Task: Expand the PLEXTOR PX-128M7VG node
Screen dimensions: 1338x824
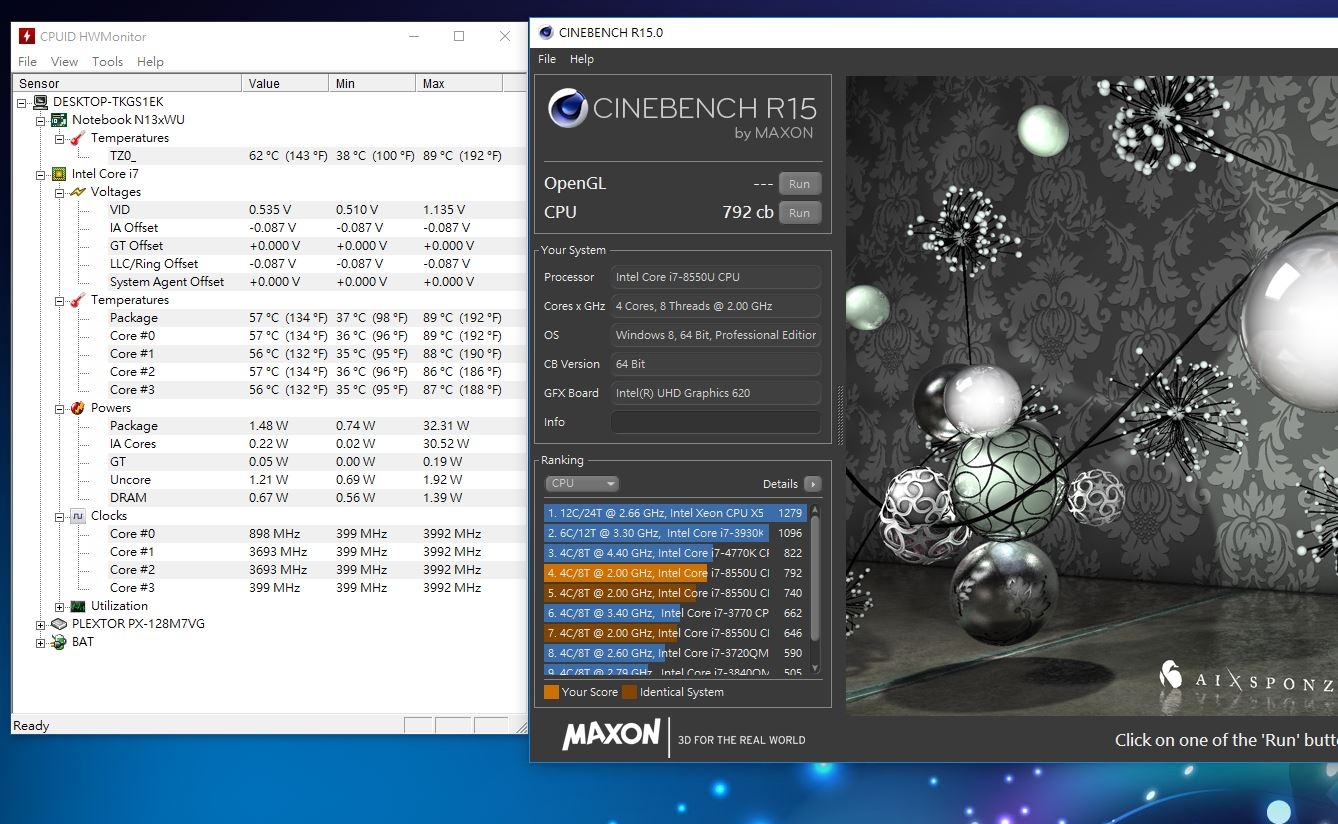Action: (41, 624)
